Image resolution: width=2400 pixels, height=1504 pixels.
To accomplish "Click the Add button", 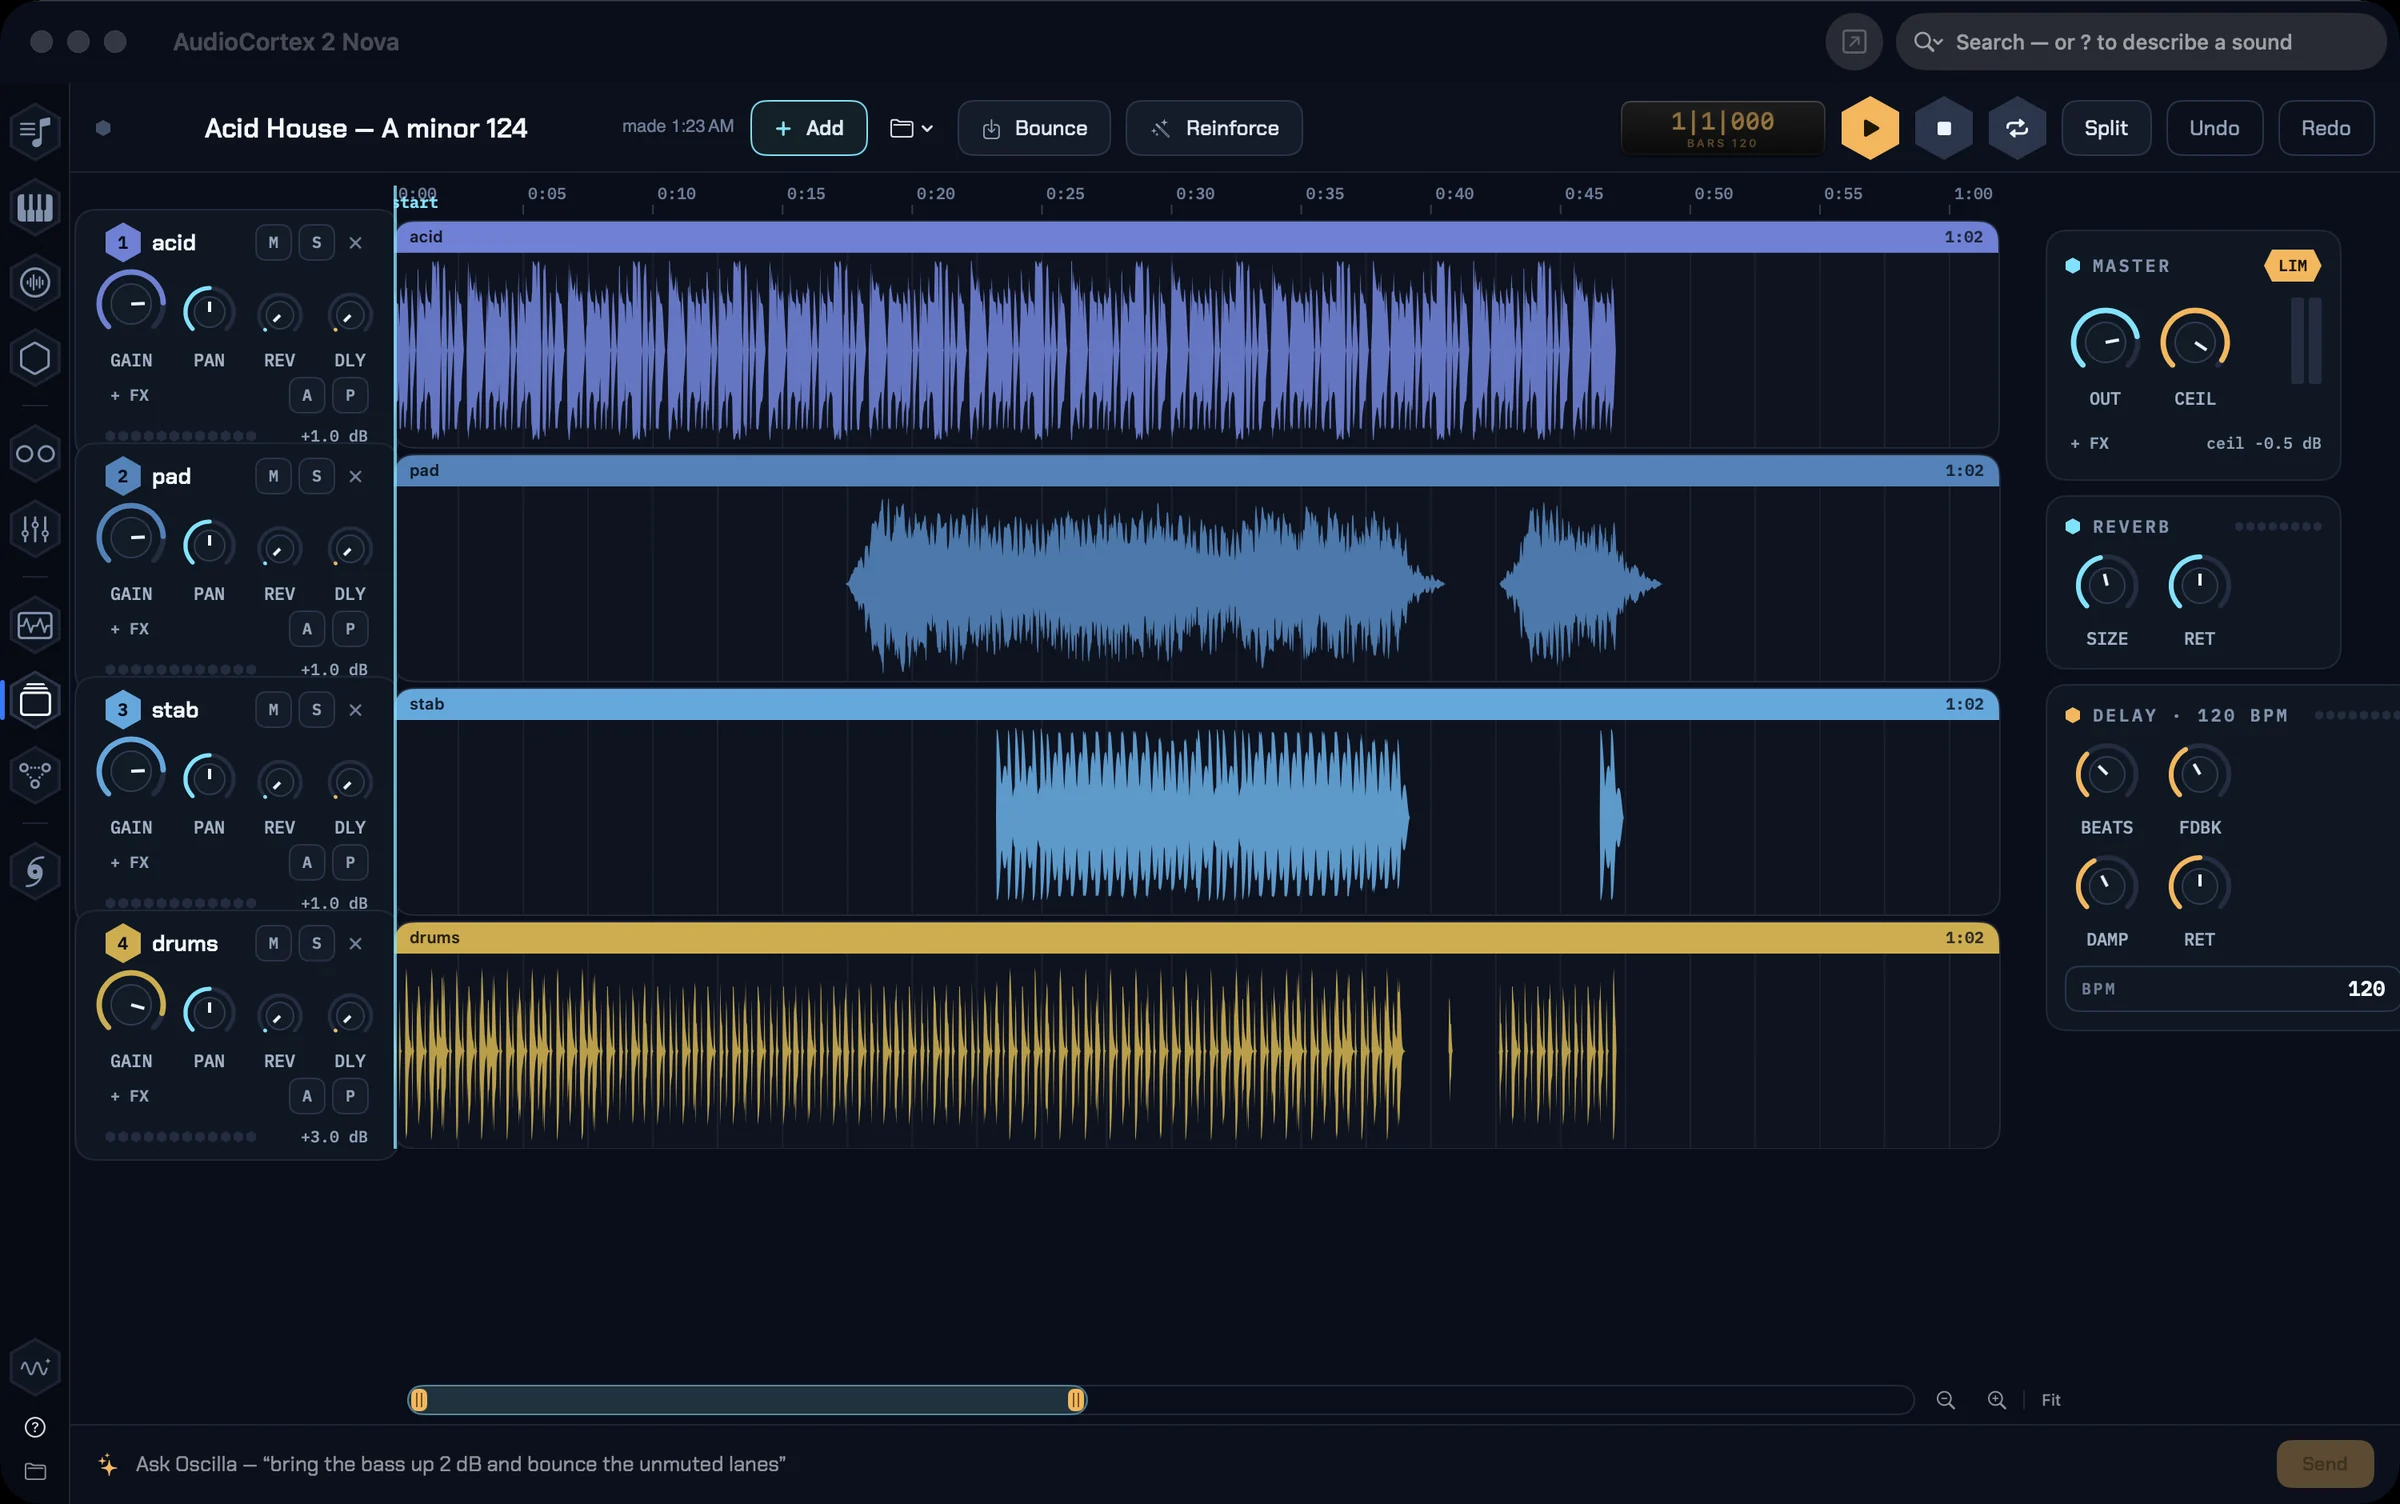I will pos(809,128).
